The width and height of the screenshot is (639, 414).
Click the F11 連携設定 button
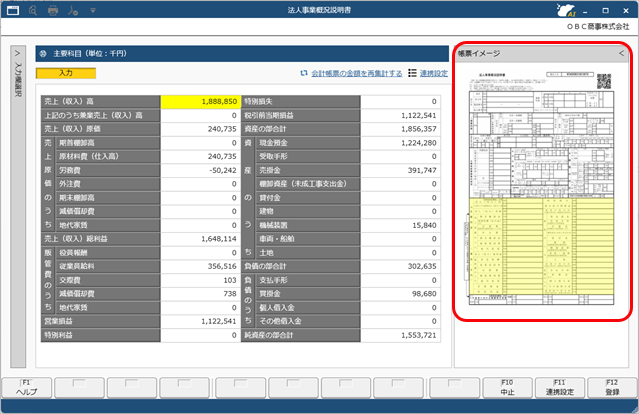coord(560,388)
